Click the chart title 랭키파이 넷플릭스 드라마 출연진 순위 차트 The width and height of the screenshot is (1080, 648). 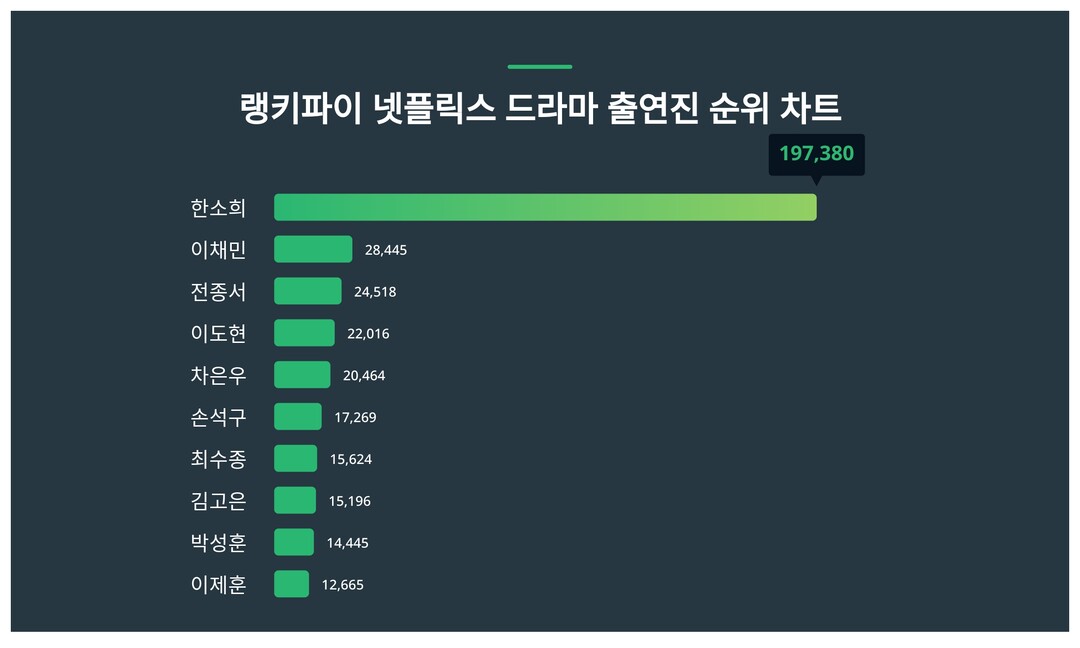click(x=540, y=108)
